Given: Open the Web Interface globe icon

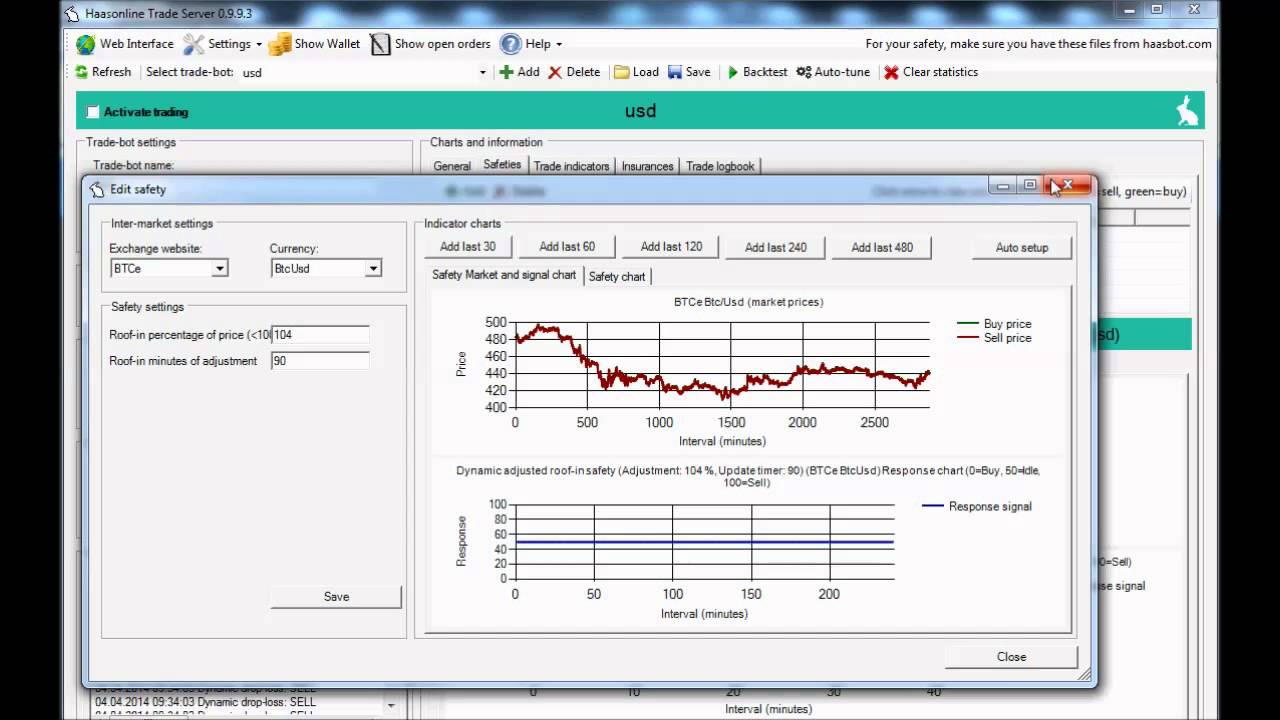Looking at the screenshot, I should point(86,44).
